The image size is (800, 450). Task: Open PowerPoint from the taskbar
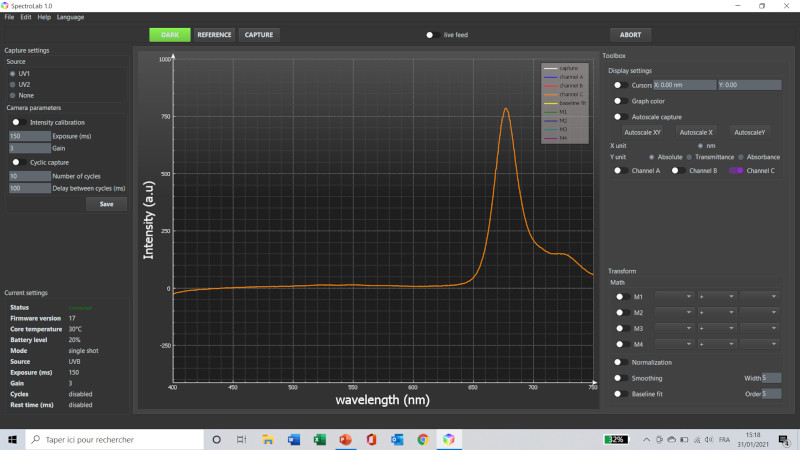point(346,439)
